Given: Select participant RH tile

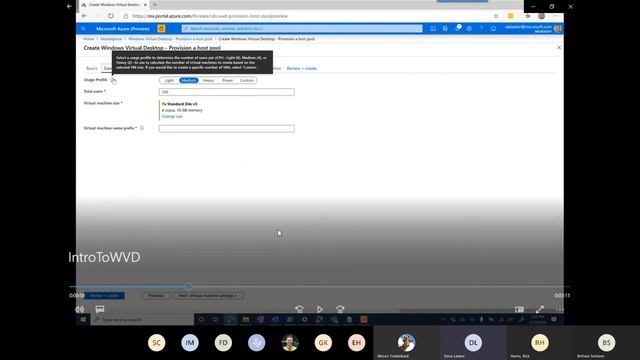Looking at the screenshot, I should [540, 343].
